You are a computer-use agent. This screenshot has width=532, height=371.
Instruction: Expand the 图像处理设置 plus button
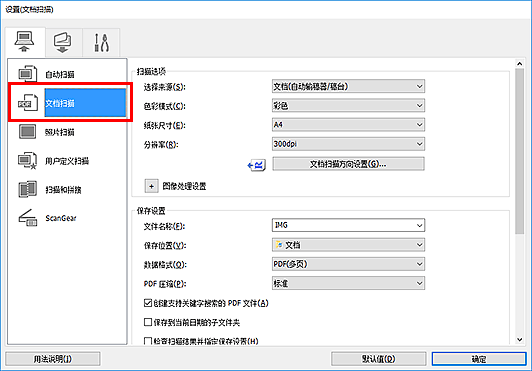tap(151, 186)
